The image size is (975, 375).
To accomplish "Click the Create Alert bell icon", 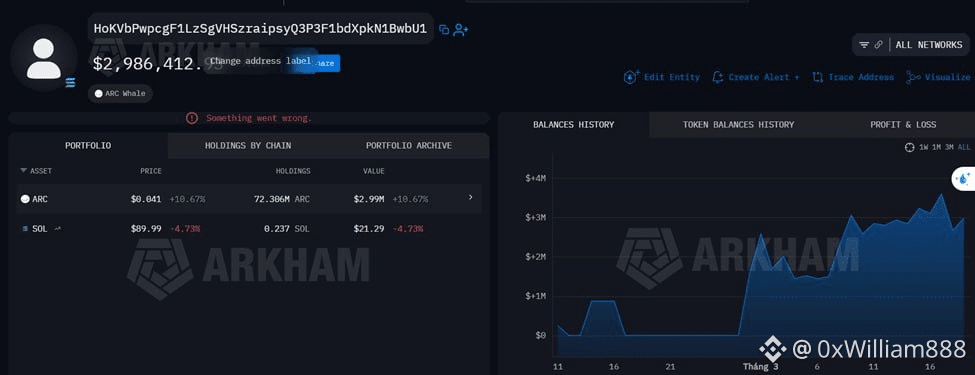I will [718, 77].
